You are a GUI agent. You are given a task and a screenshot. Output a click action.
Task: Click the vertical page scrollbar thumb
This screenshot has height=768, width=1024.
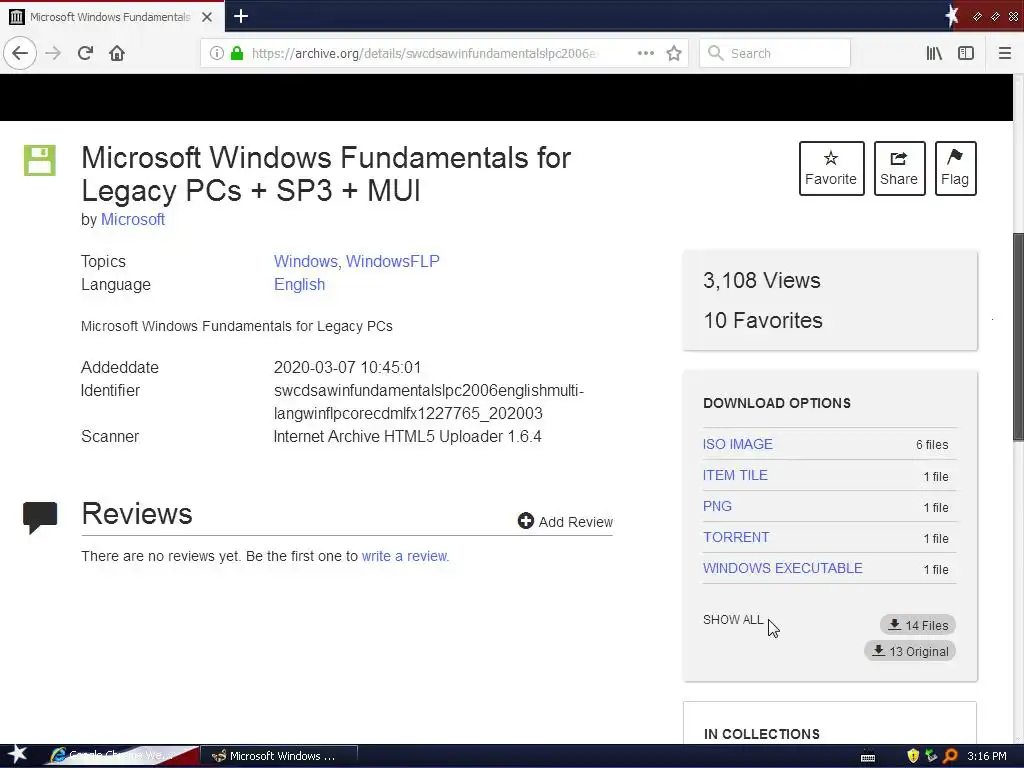(x=1018, y=336)
